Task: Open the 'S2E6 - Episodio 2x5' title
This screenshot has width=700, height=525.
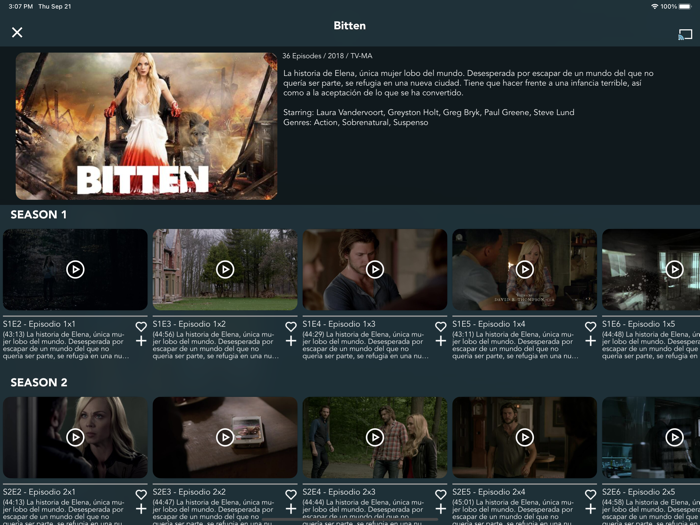Action: (638, 492)
